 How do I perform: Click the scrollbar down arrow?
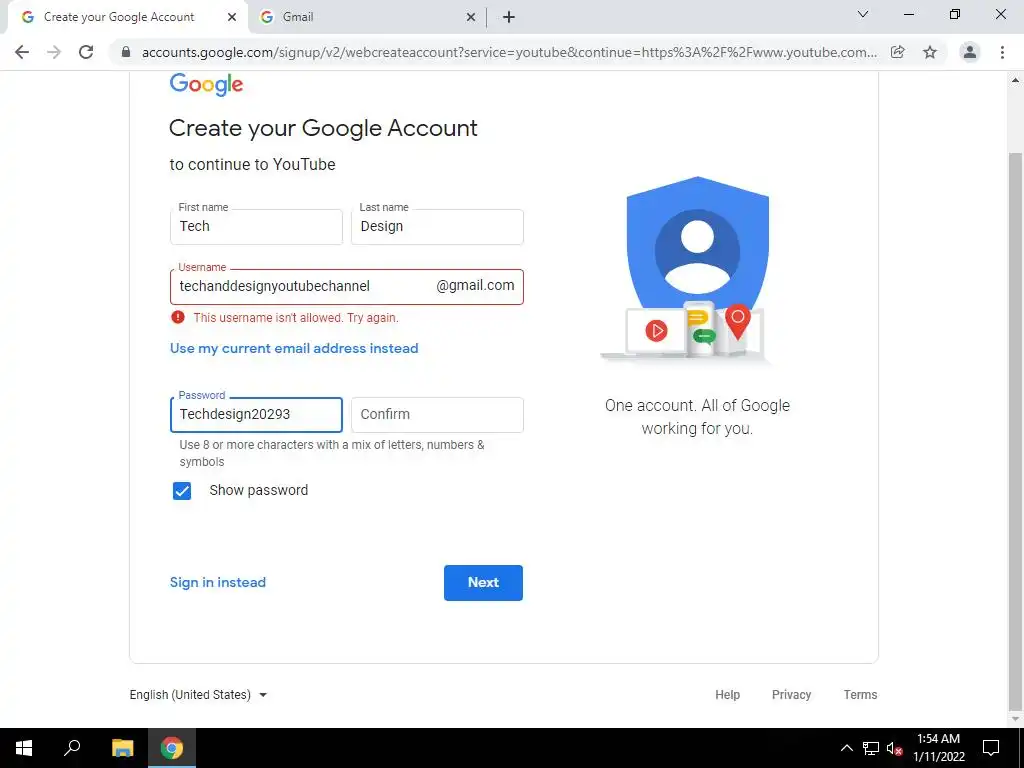[1015, 719]
